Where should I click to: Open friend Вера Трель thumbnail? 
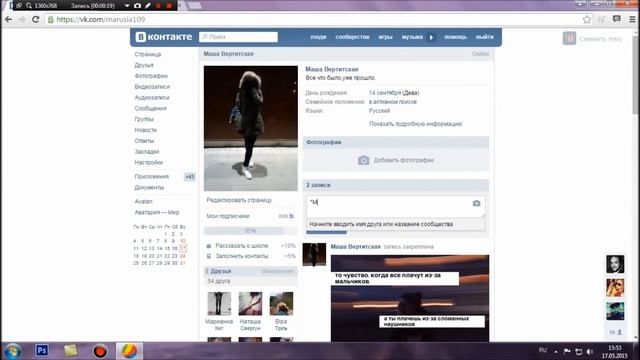coord(281,304)
